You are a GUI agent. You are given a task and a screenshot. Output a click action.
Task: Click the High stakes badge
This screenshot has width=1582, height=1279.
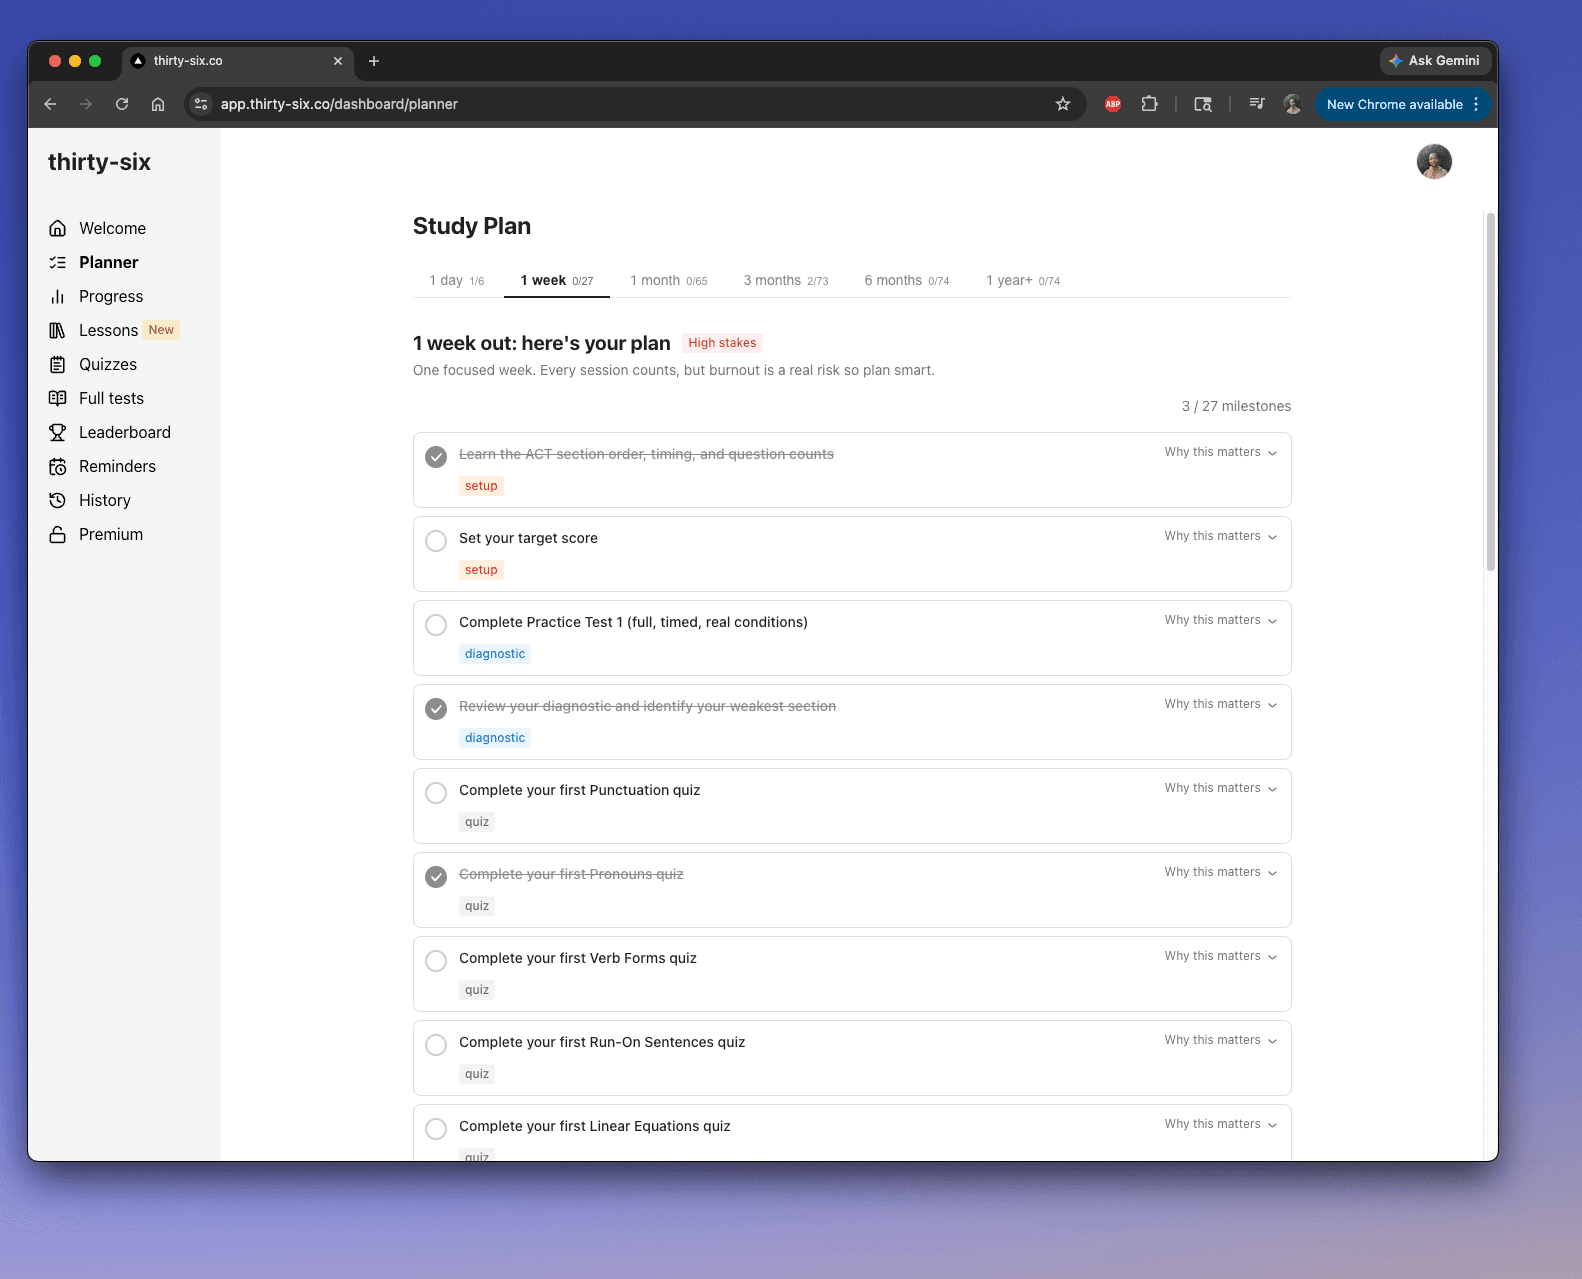(x=722, y=343)
